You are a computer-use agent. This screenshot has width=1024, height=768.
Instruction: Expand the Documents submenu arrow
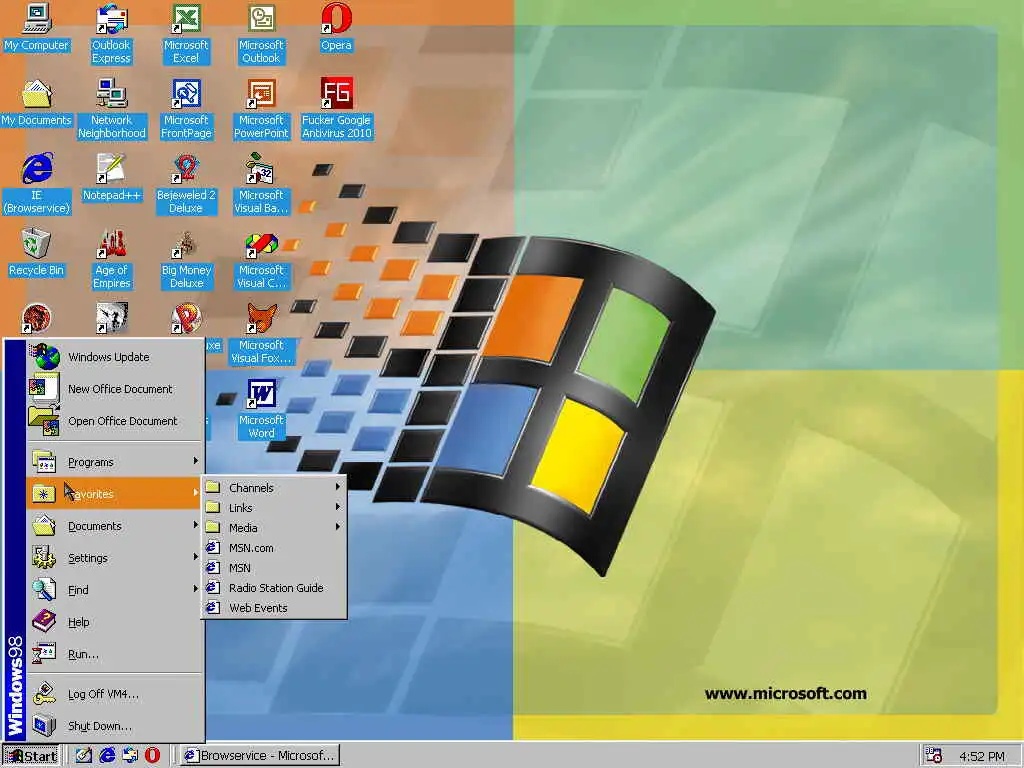195,525
